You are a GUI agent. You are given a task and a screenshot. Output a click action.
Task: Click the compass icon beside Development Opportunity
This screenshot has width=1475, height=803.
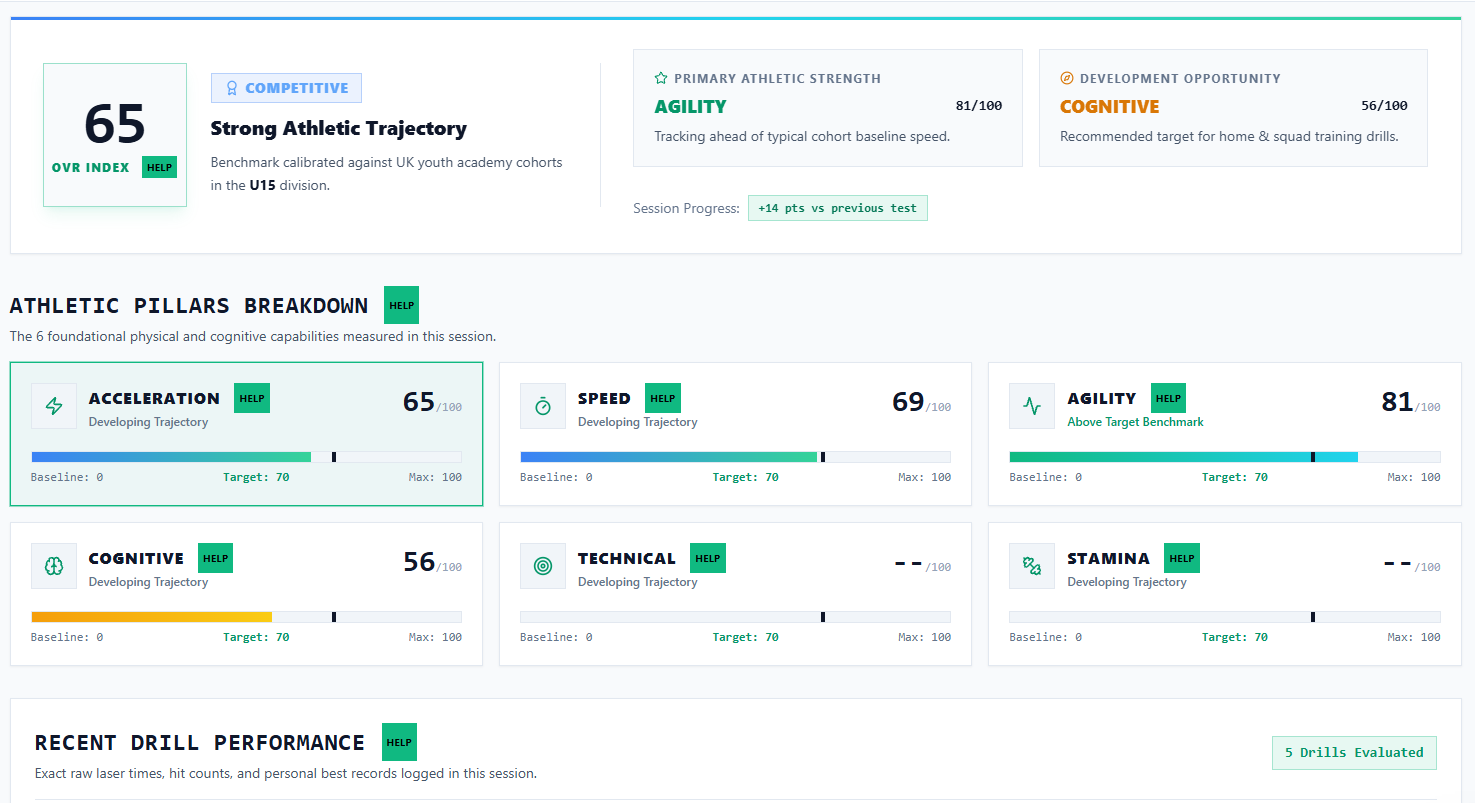click(x=1067, y=78)
